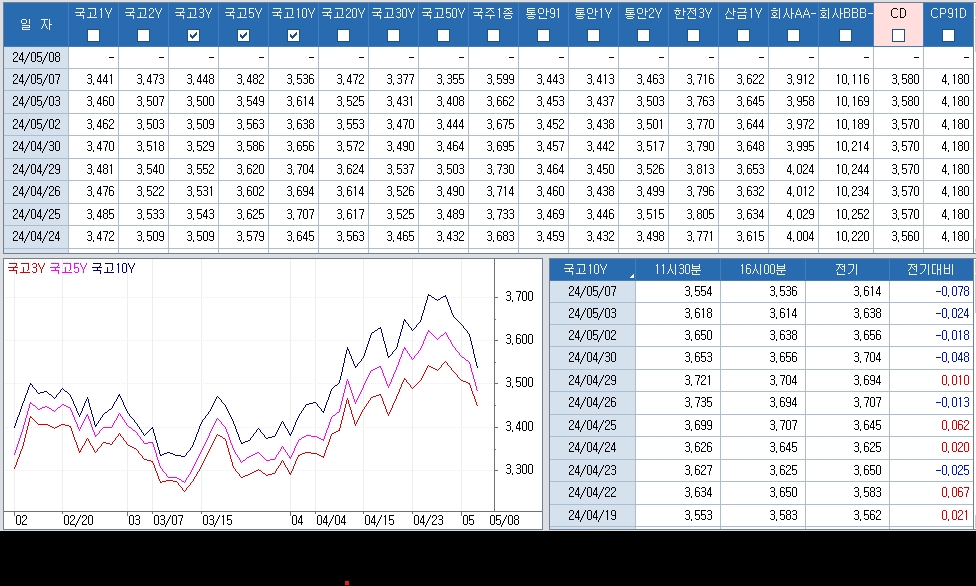Check the 국고2Y series box
The width and height of the screenshot is (976, 586).
pyautogui.click(x=143, y=35)
